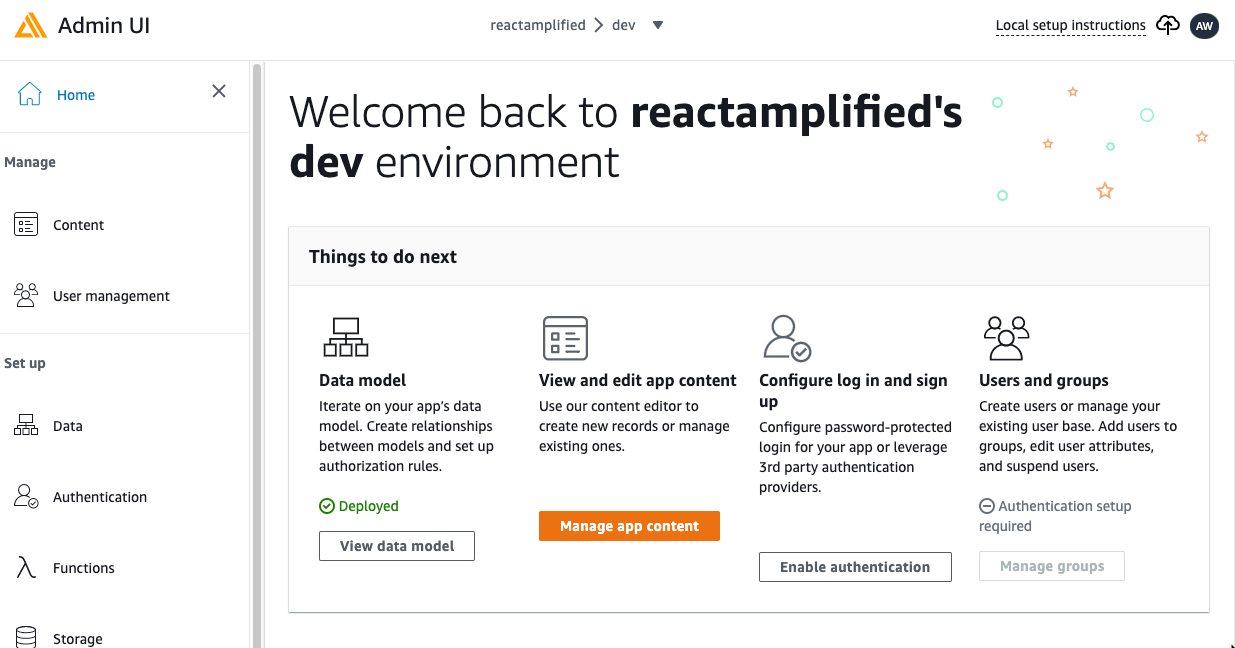
Task: Select the reactamplified breadcrumb
Action: point(538,25)
